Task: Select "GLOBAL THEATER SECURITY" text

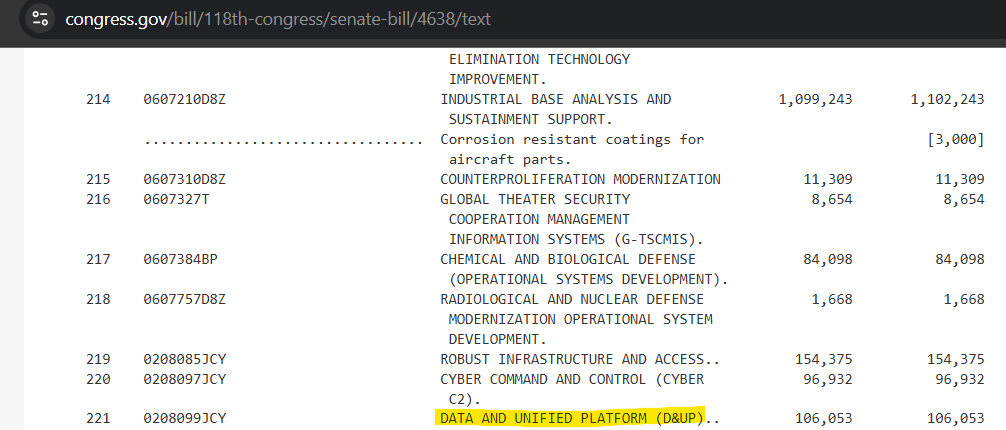Action: [535, 200]
